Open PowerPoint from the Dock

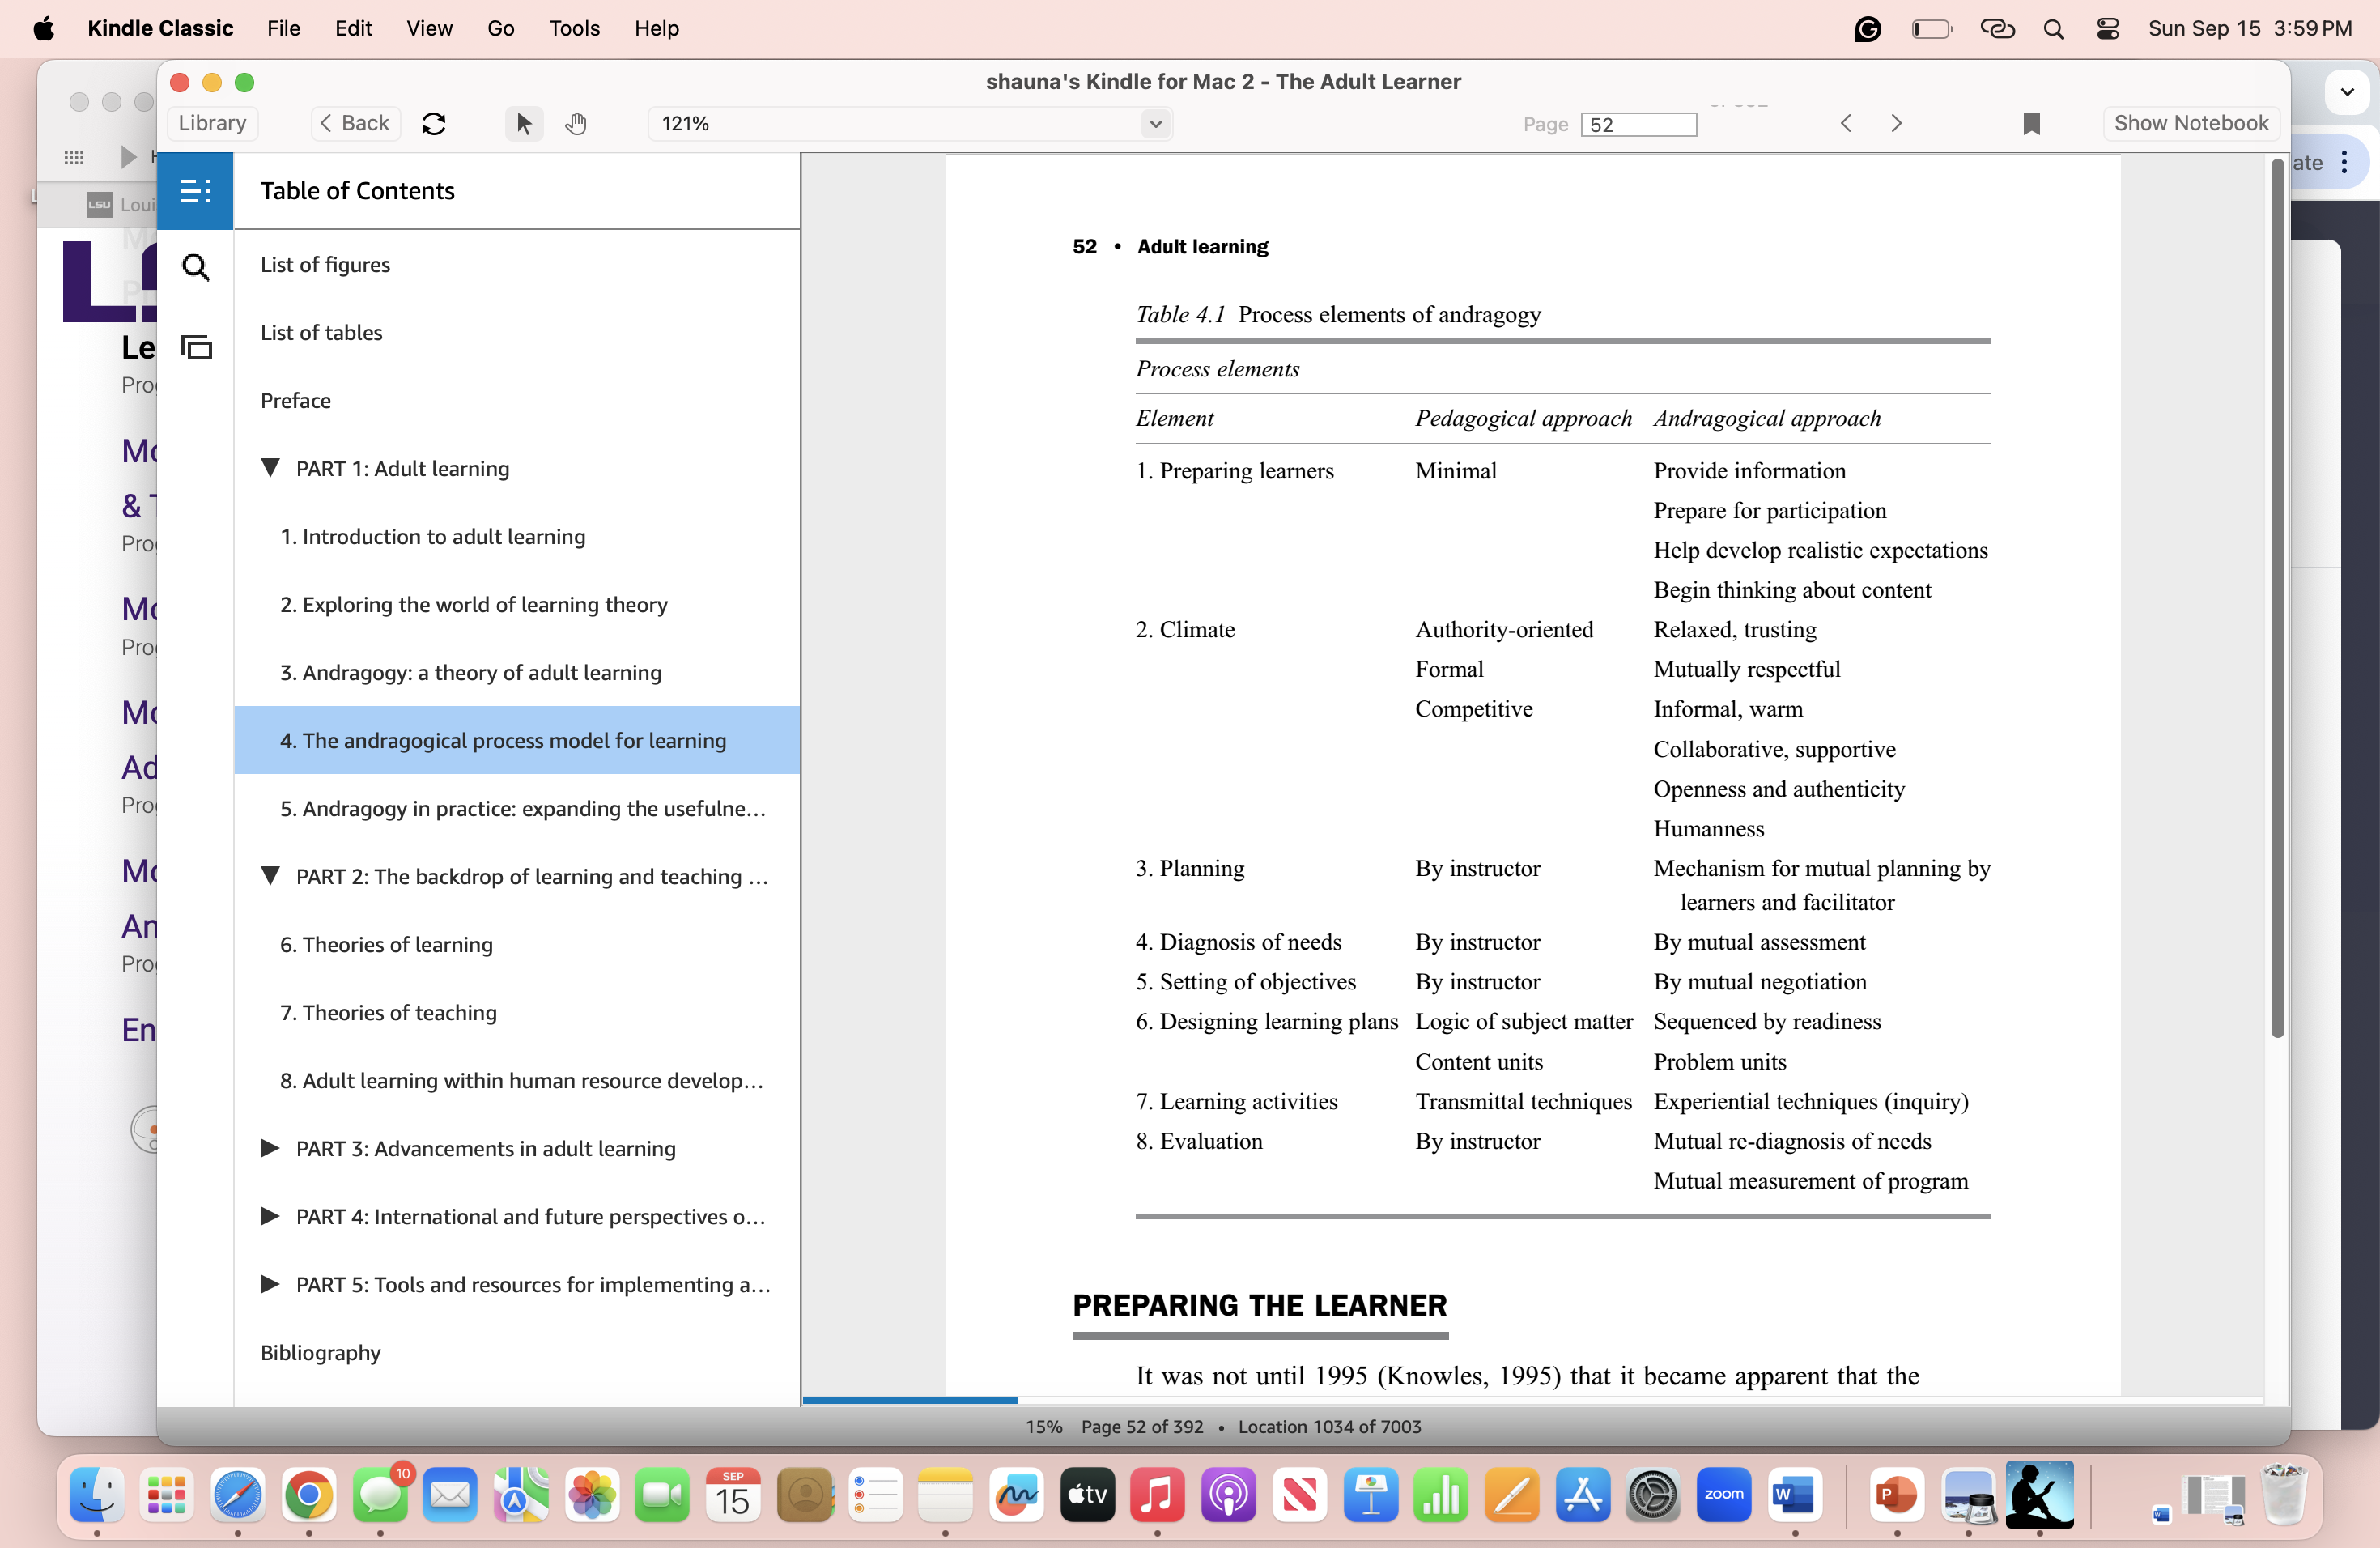tap(1897, 1495)
